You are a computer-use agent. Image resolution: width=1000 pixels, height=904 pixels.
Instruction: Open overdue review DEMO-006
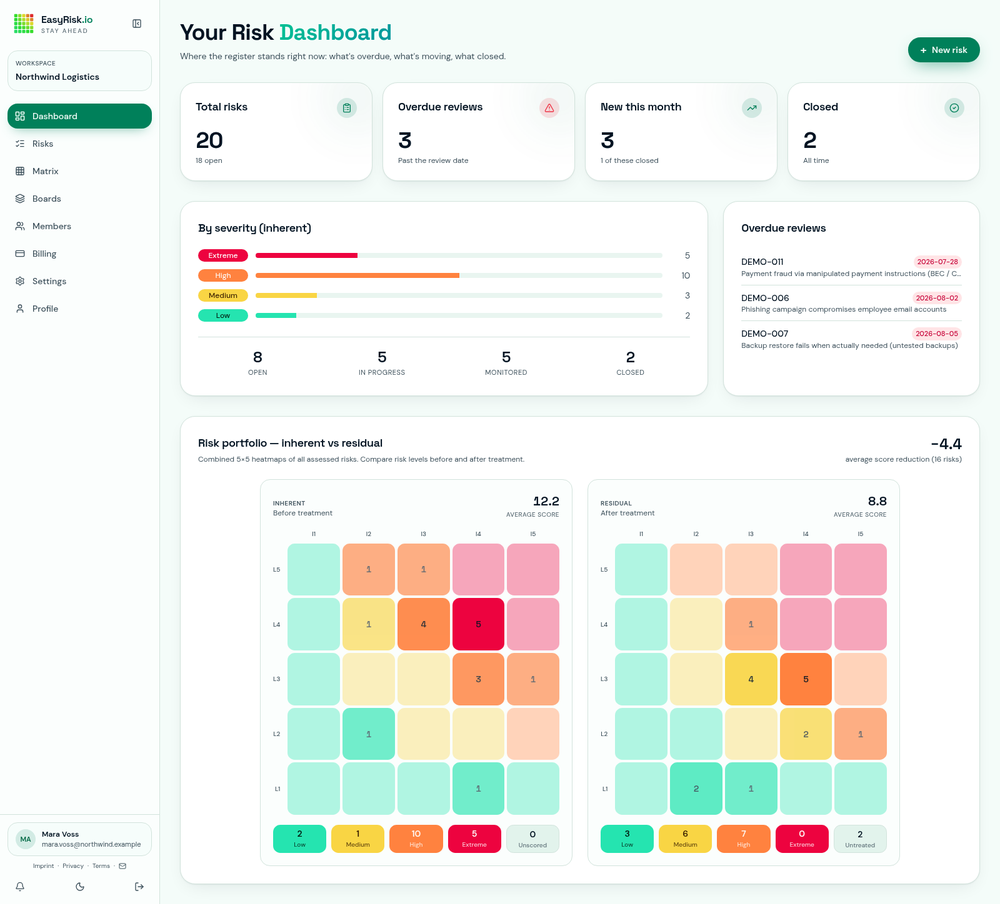(x=851, y=303)
